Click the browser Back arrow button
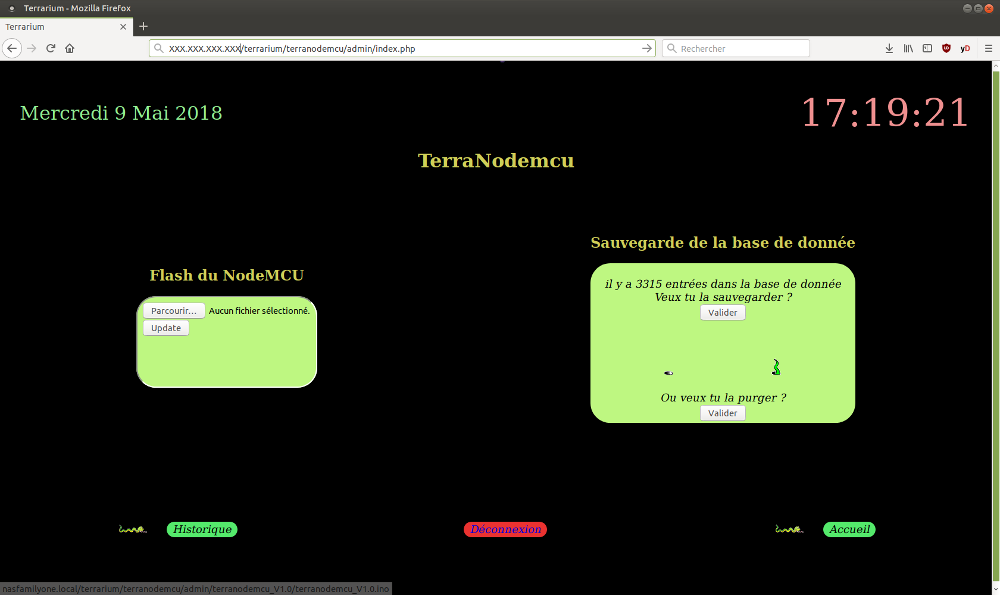 click(12, 48)
